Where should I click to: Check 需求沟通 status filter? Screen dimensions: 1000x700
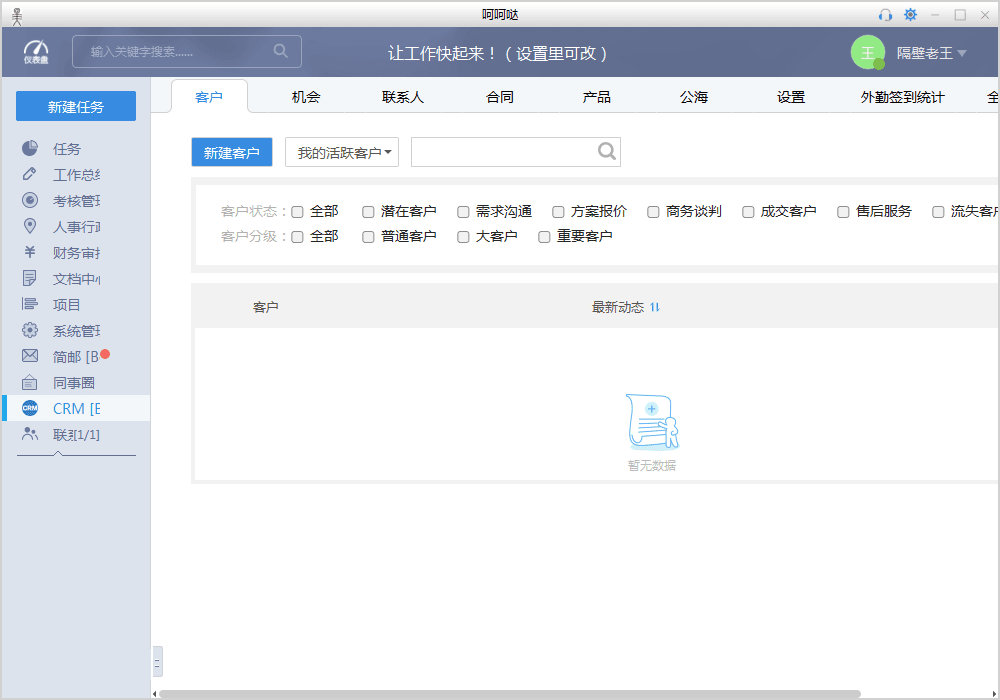[463, 212]
